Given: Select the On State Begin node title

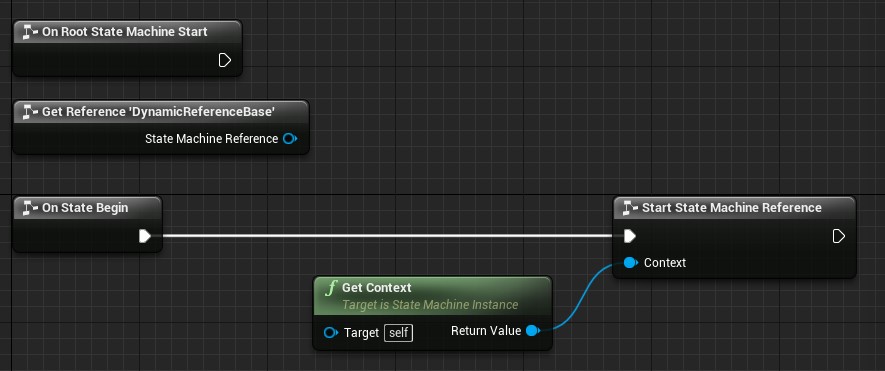Looking at the screenshot, I should (85, 208).
